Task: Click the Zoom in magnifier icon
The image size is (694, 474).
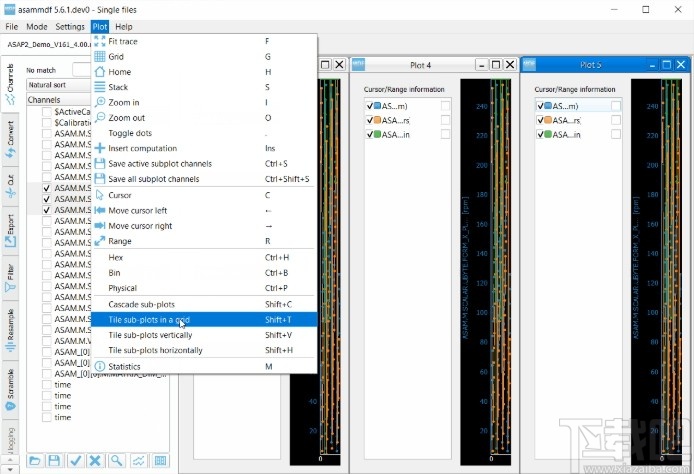Action: click(x=100, y=102)
